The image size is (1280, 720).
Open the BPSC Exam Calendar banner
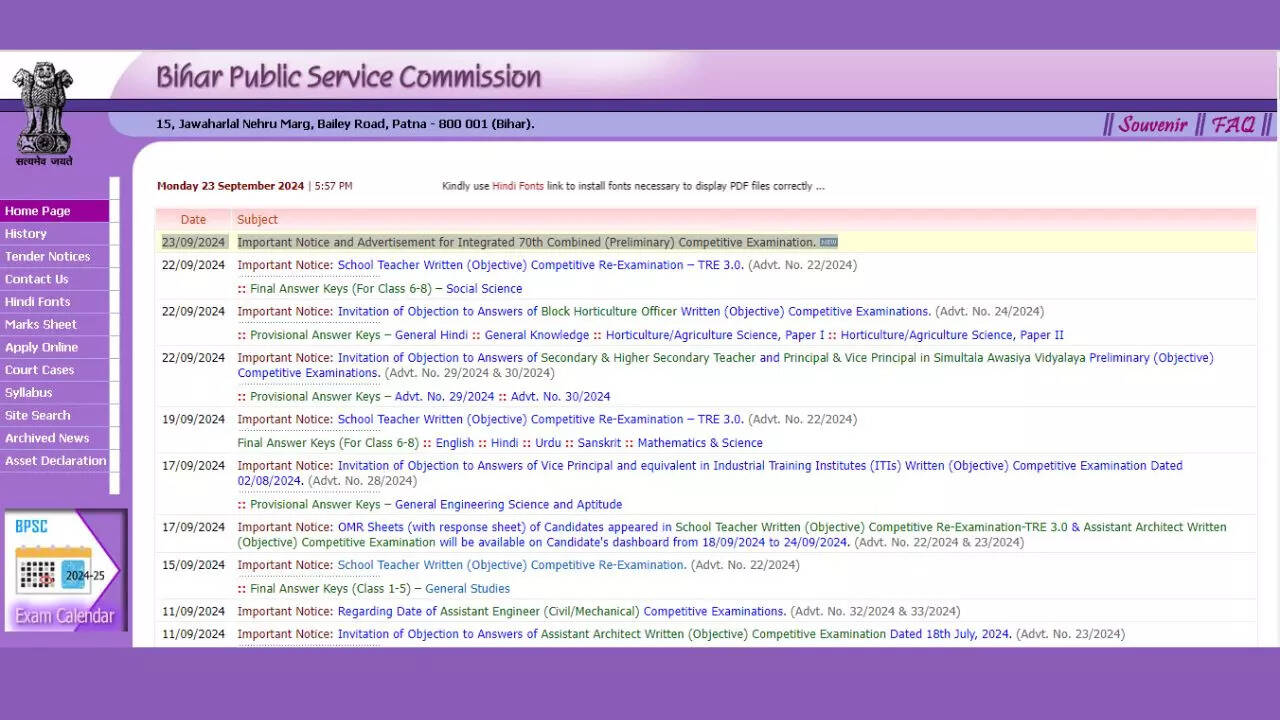(x=65, y=571)
